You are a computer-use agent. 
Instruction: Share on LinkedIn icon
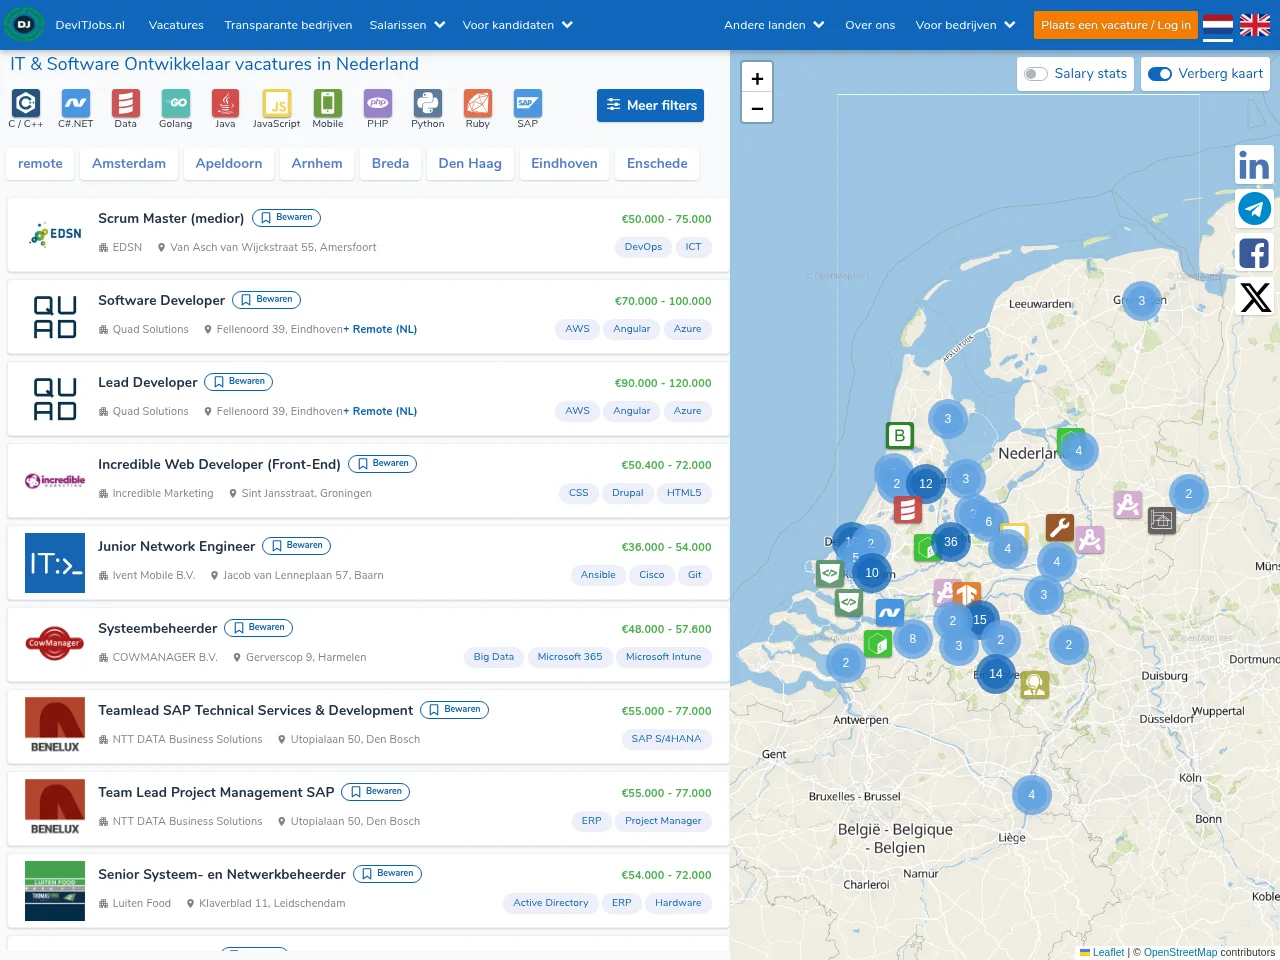pyautogui.click(x=1254, y=166)
